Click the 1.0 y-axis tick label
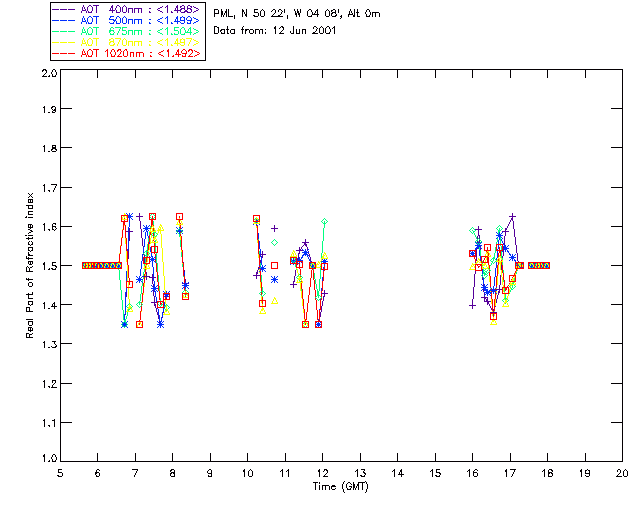Viewport: 640px width, 512px height. (x=49, y=458)
